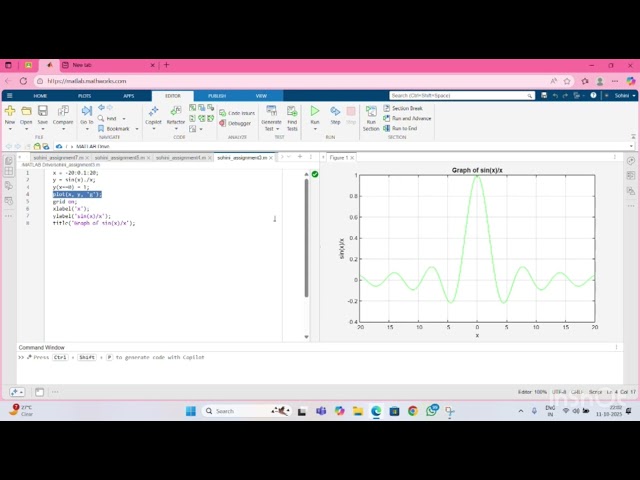Click Run and Advance
The width and height of the screenshot is (640, 480).
[407, 118]
